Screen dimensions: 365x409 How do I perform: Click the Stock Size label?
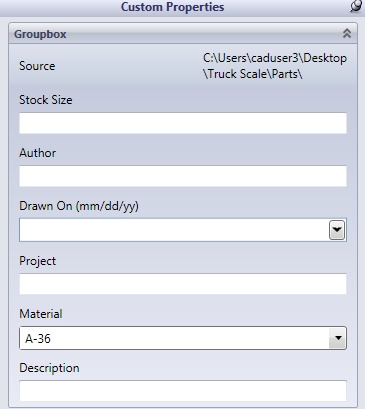[x=46, y=100]
